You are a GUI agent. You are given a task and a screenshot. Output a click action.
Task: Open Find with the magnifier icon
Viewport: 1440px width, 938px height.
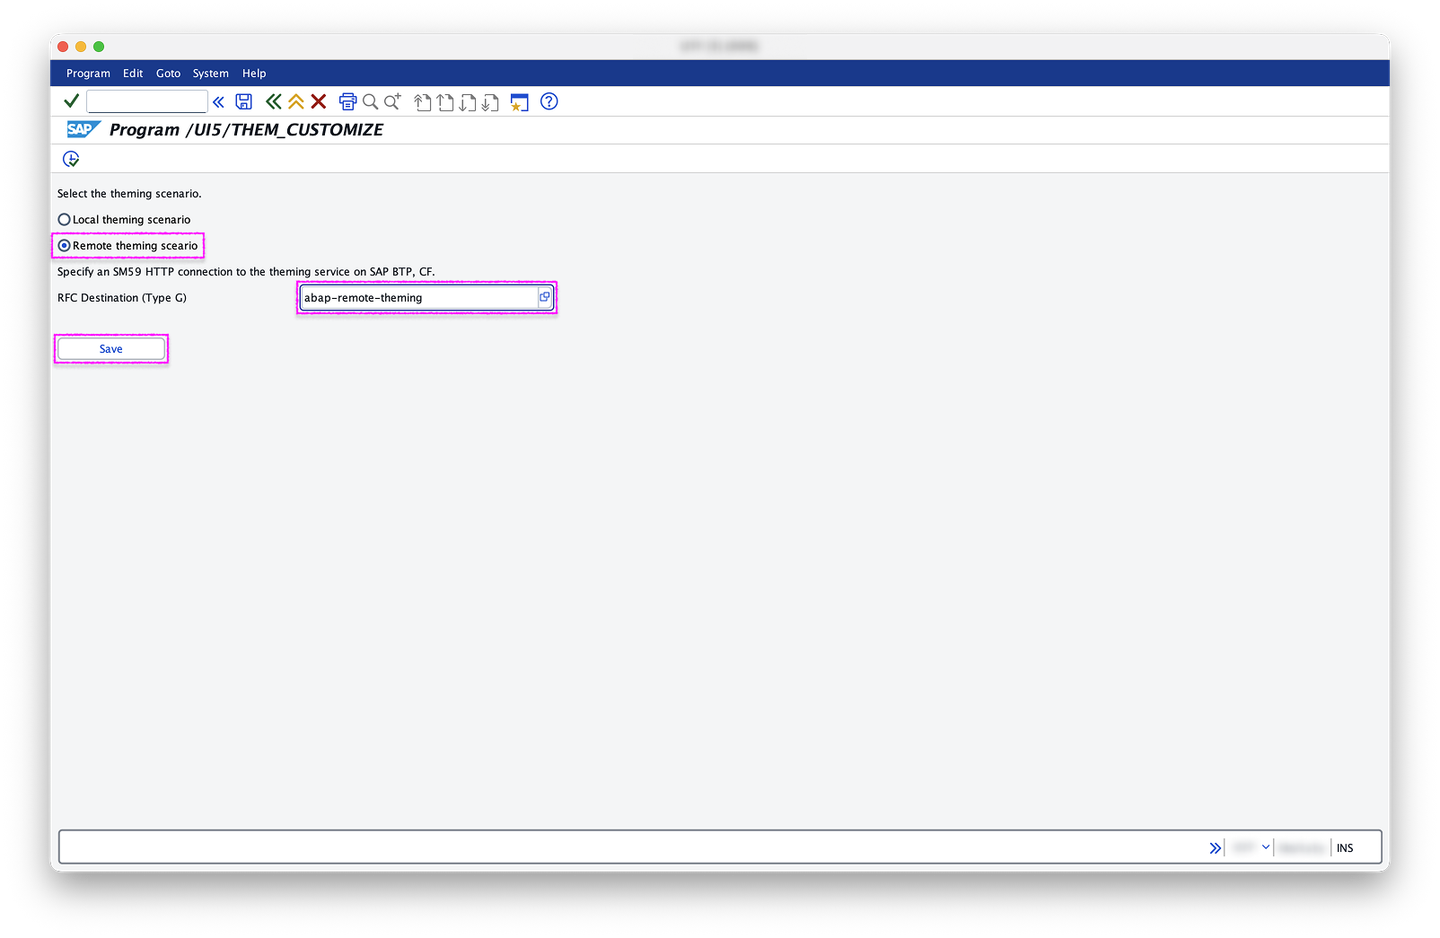tap(370, 101)
